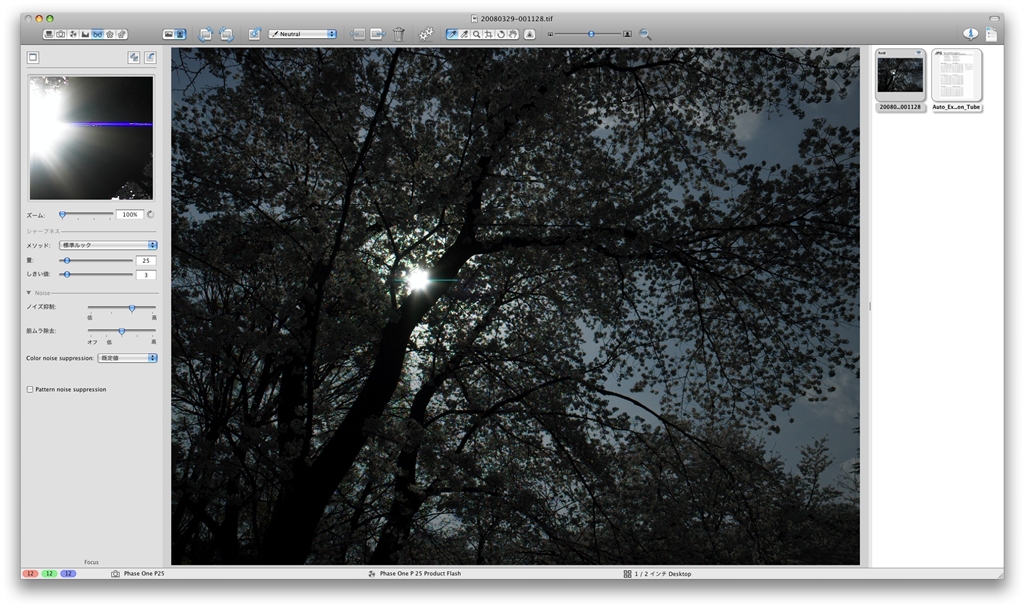Screen dimensions: 1024x607
Task: Select the Auto_Ex...on_Tube thumbnail
Action: (x=956, y=80)
